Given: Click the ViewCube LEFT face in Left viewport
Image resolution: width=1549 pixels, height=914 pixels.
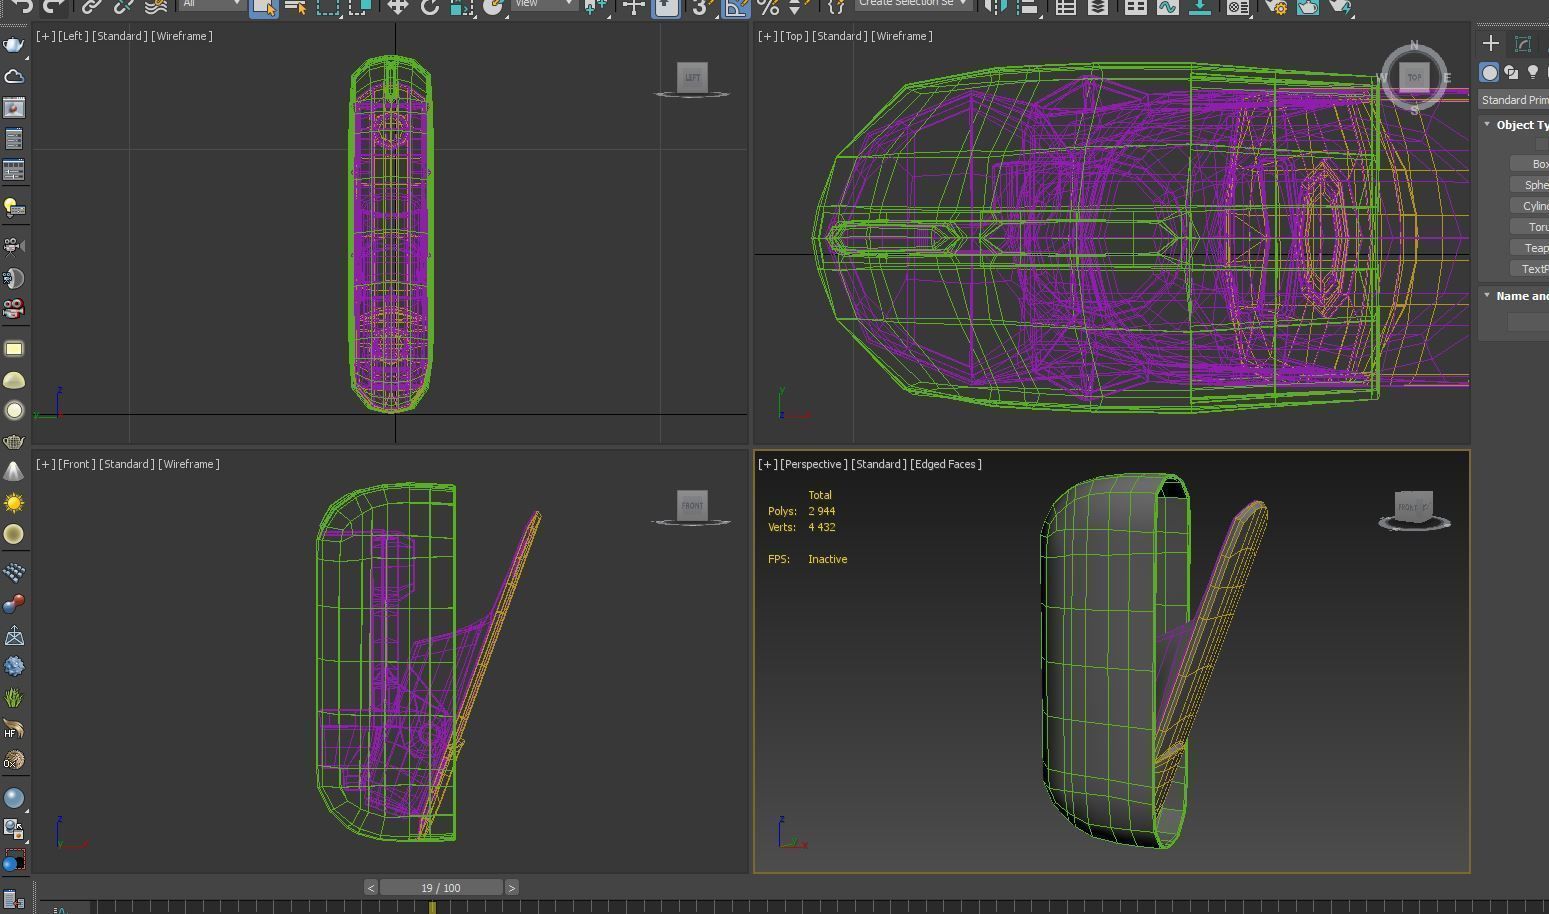Looking at the screenshot, I should tap(692, 77).
